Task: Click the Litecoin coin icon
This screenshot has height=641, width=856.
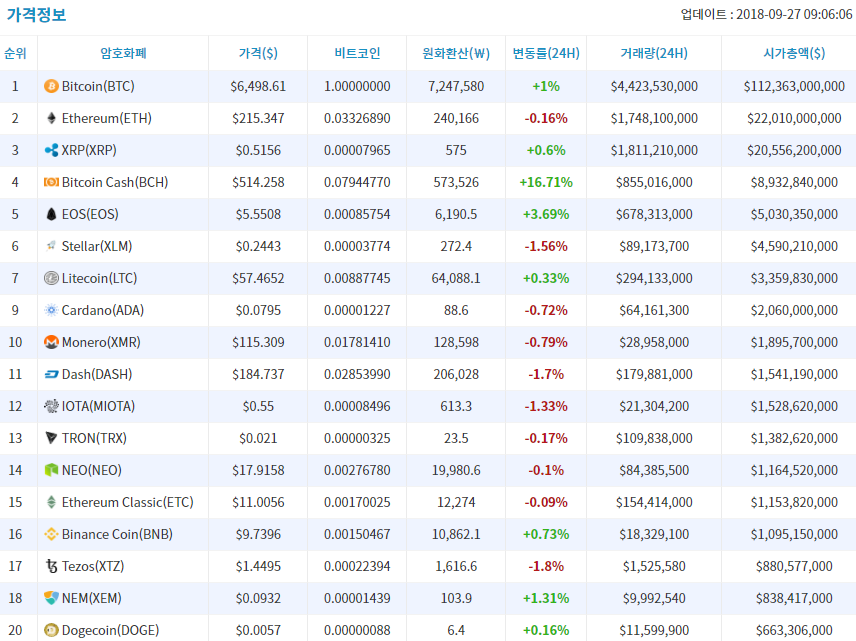Action: pos(51,278)
